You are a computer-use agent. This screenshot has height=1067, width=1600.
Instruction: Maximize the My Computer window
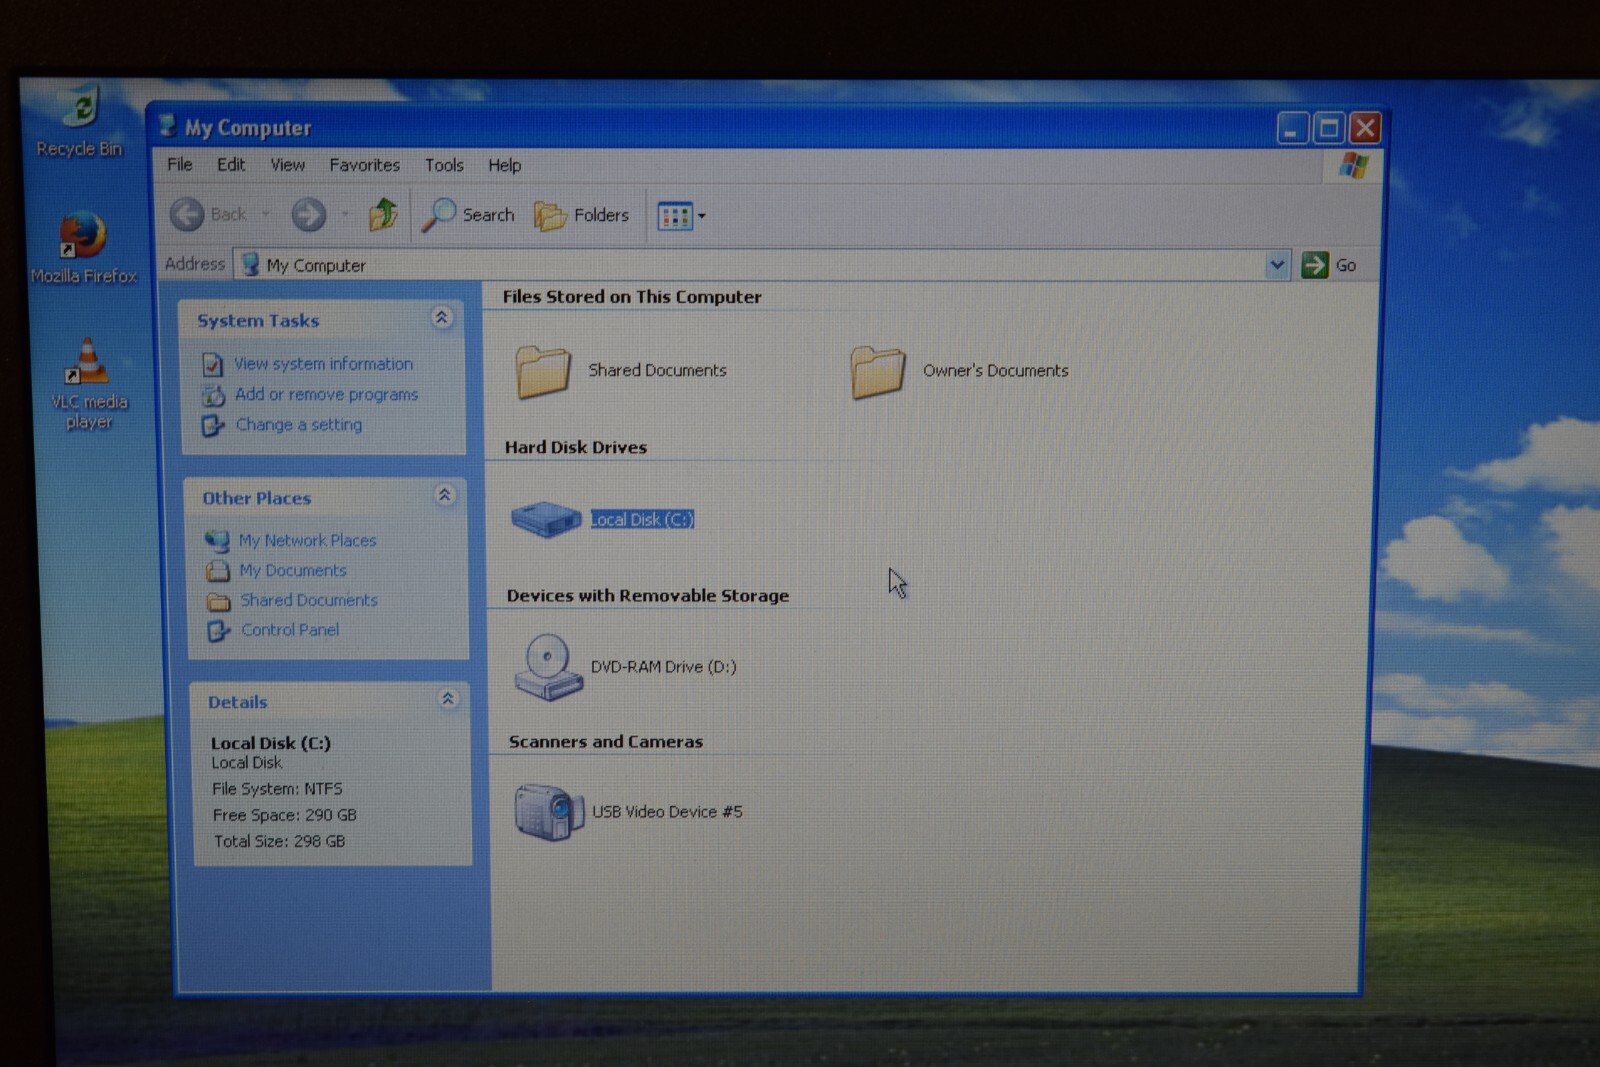click(1329, 128)
